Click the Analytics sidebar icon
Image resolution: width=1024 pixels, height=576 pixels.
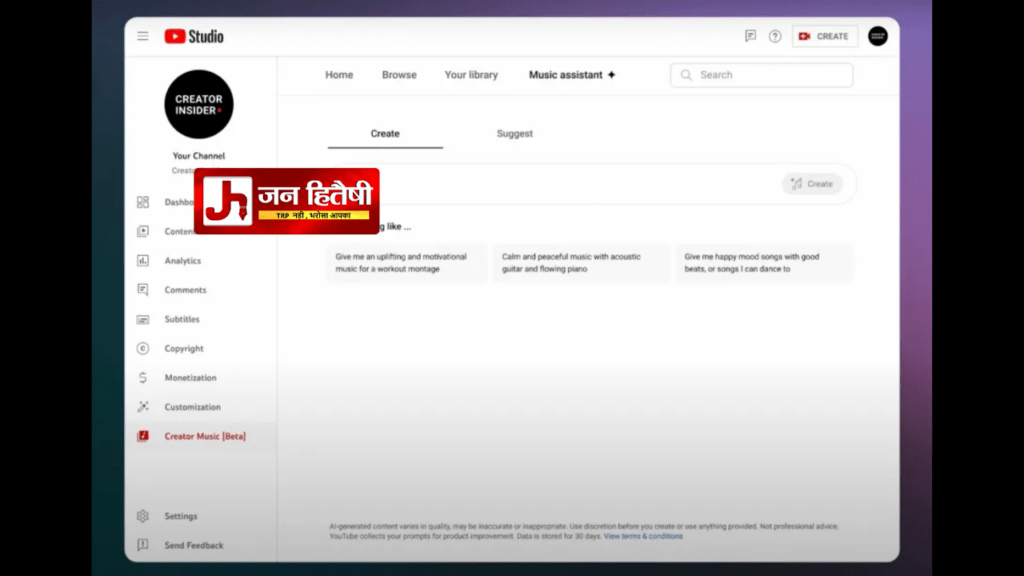(143, 261)
